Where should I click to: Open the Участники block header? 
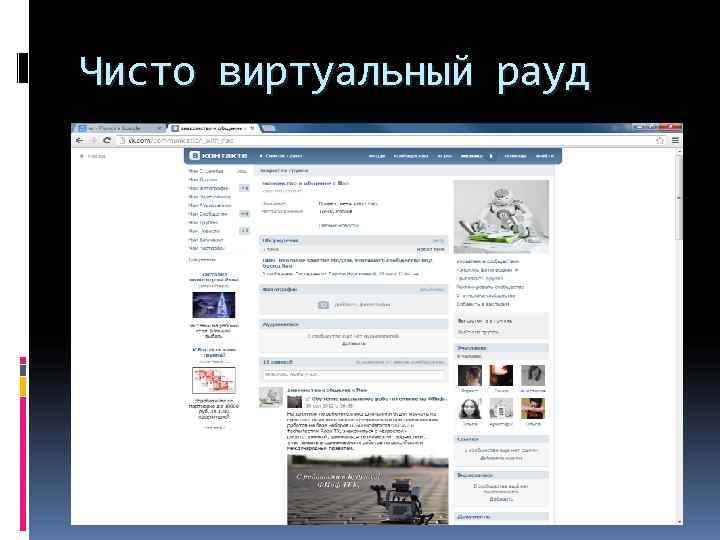[x=501, y=348]
